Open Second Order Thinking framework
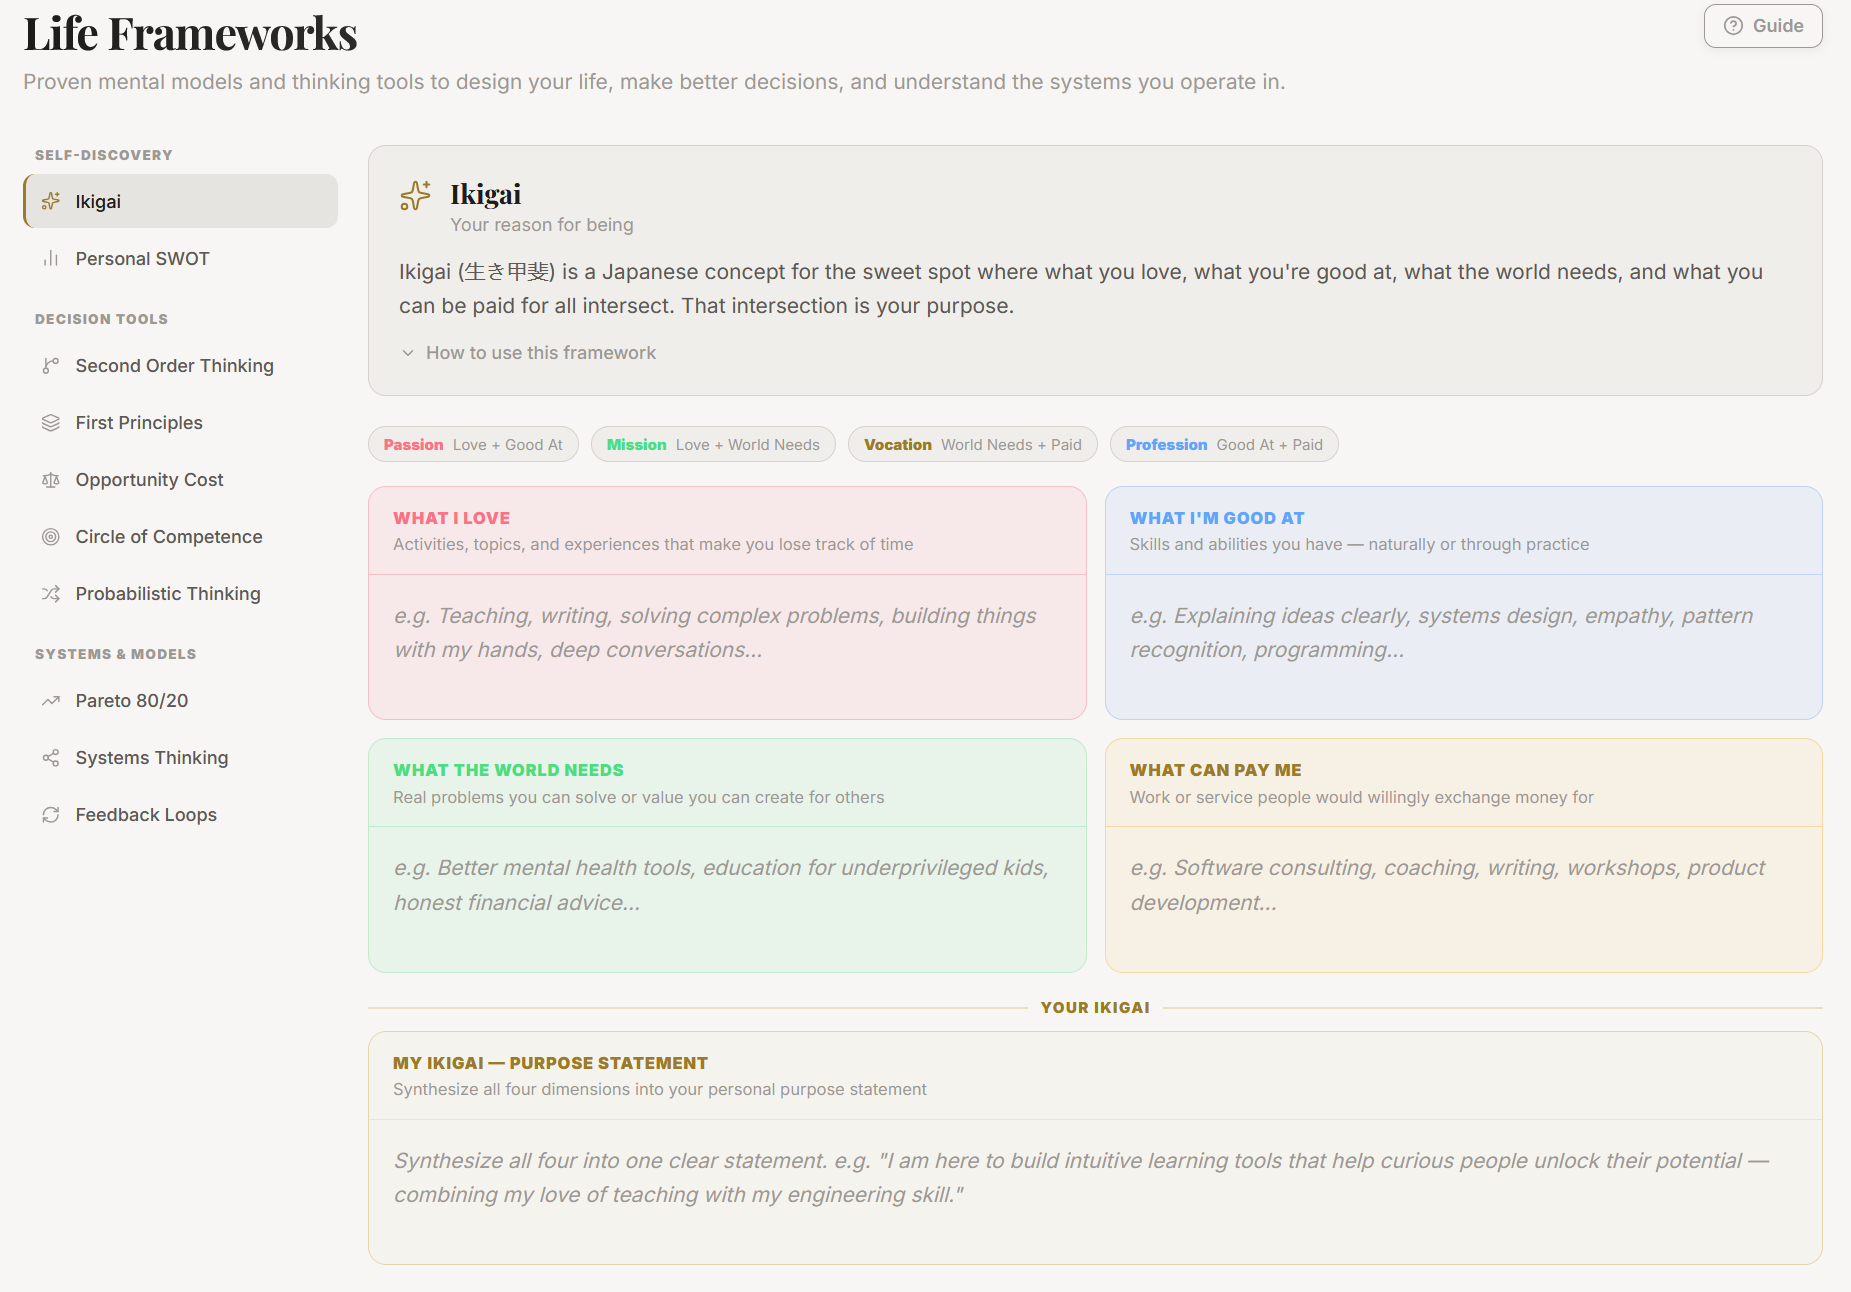1851x1292 pixels. pos(181,365)
